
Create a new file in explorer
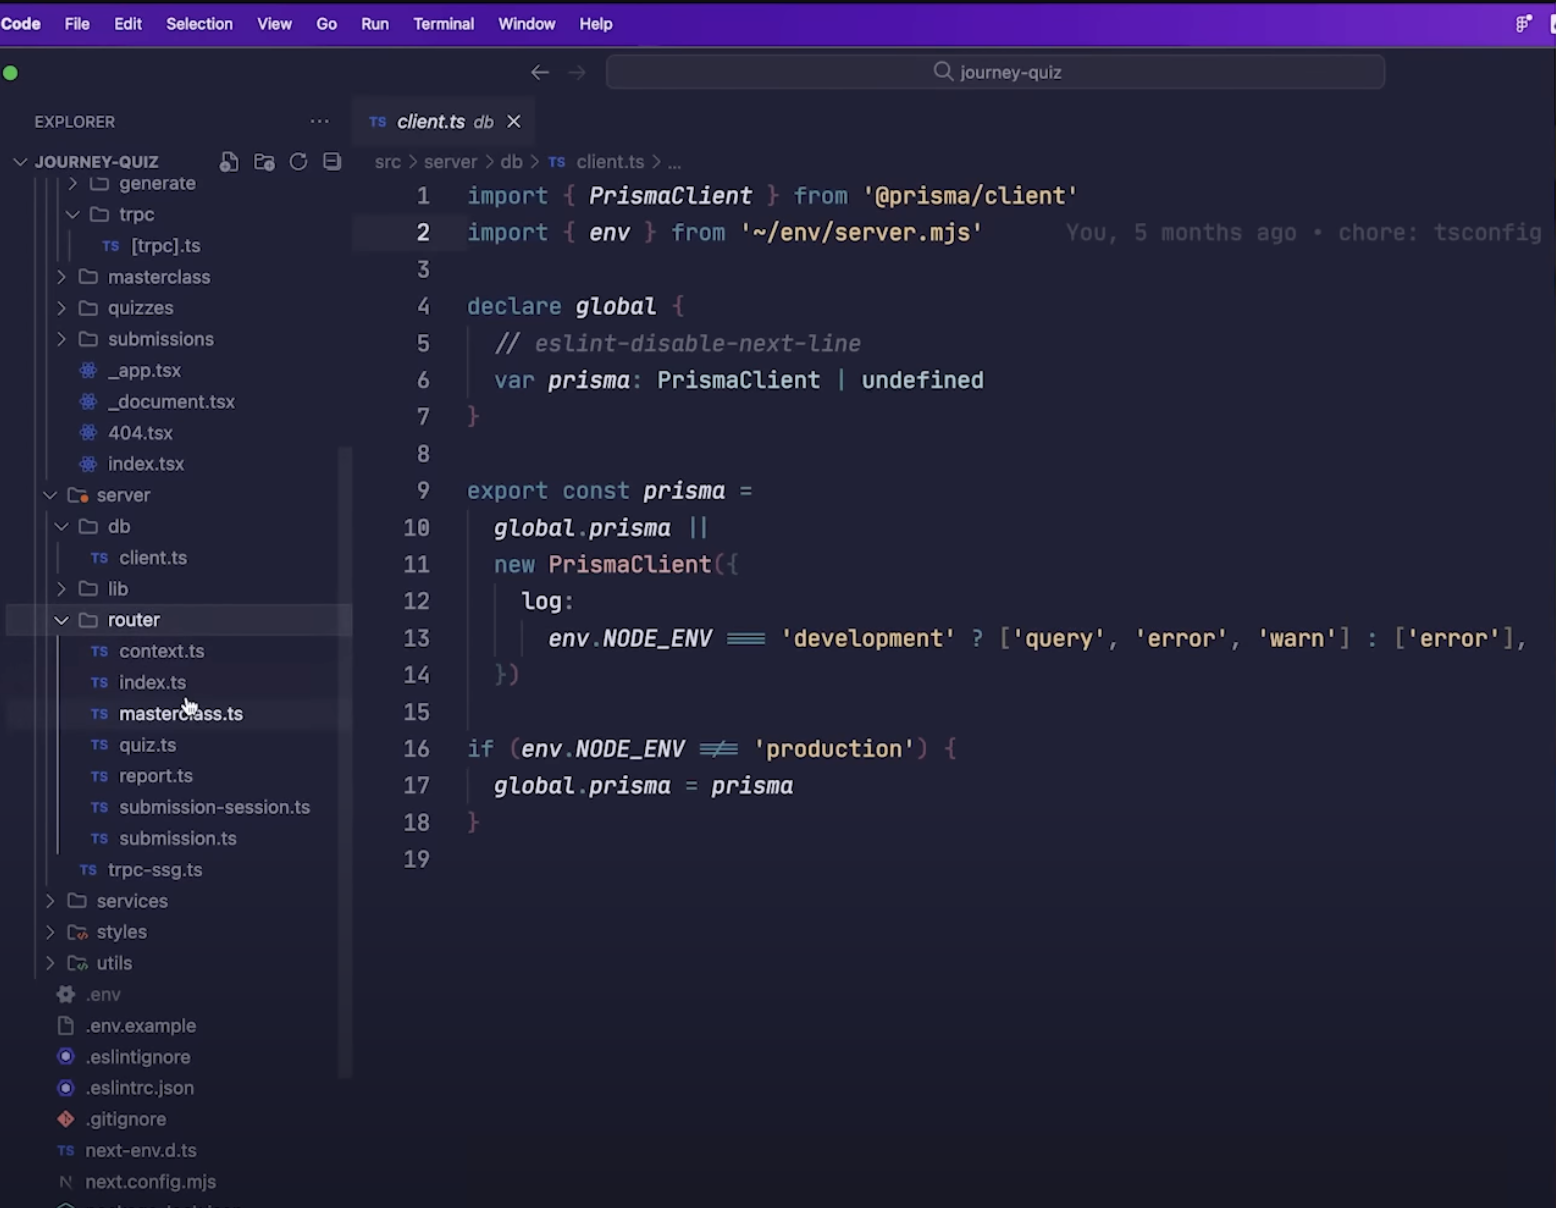pyautogui.click(x=229, y=161)
